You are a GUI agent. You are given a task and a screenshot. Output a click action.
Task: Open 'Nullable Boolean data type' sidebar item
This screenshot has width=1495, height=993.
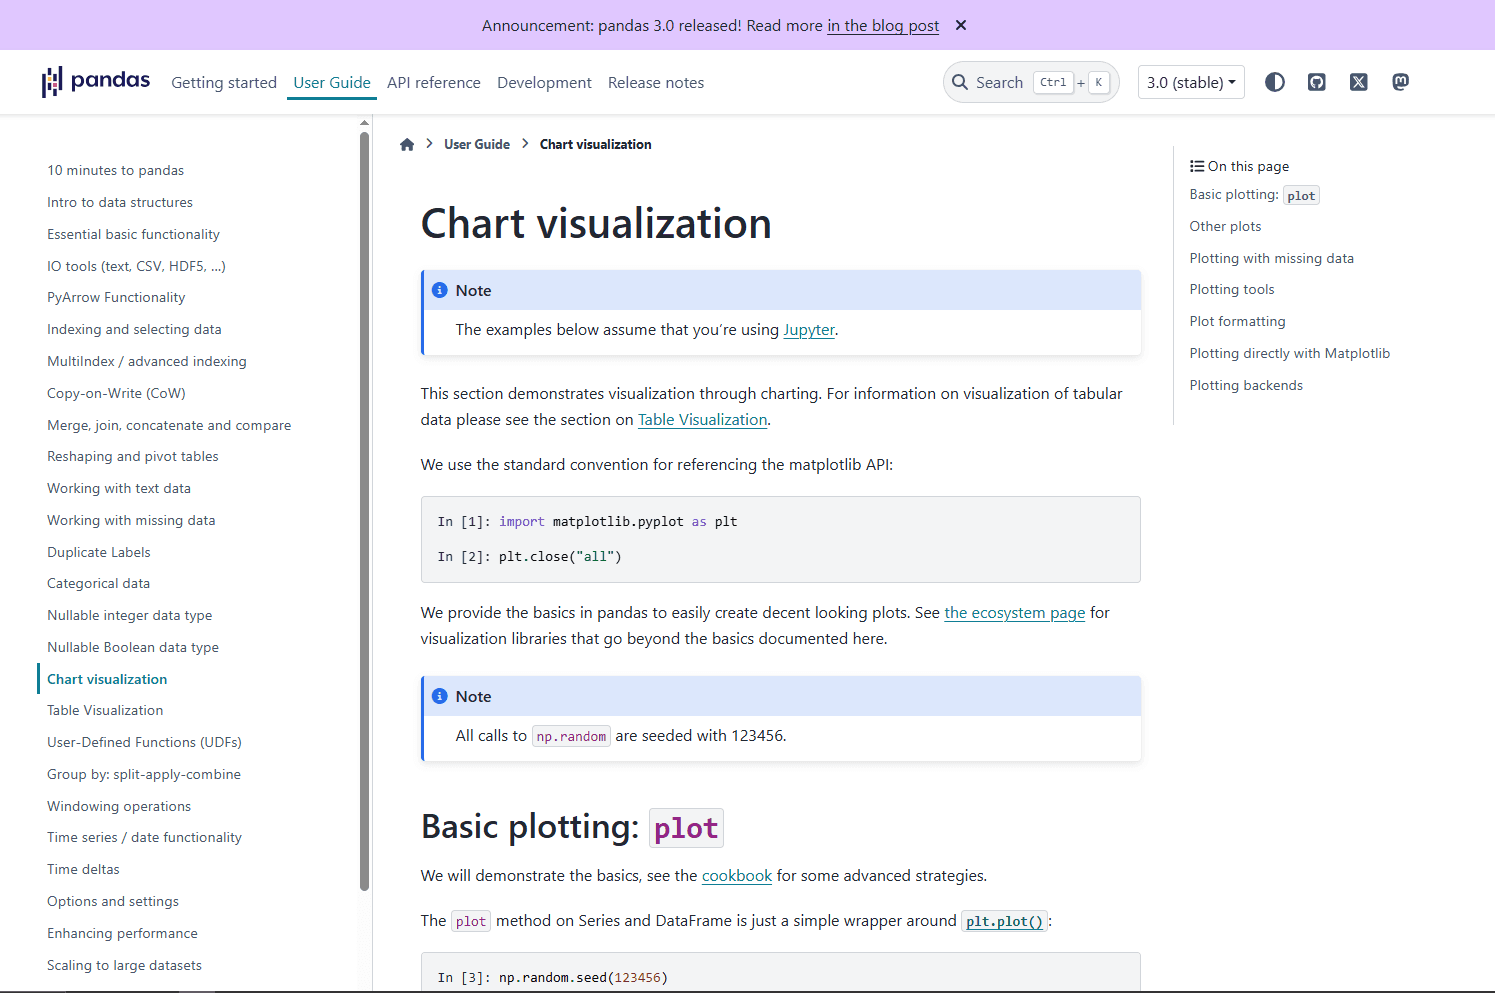click(x=133, y=647)
